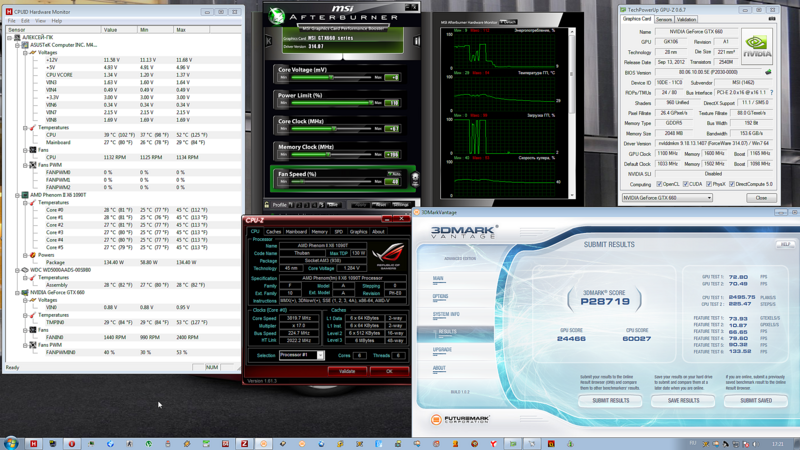Switch to the SPD tab in CPU-Z
800x450 pixels.
[339, 232]
